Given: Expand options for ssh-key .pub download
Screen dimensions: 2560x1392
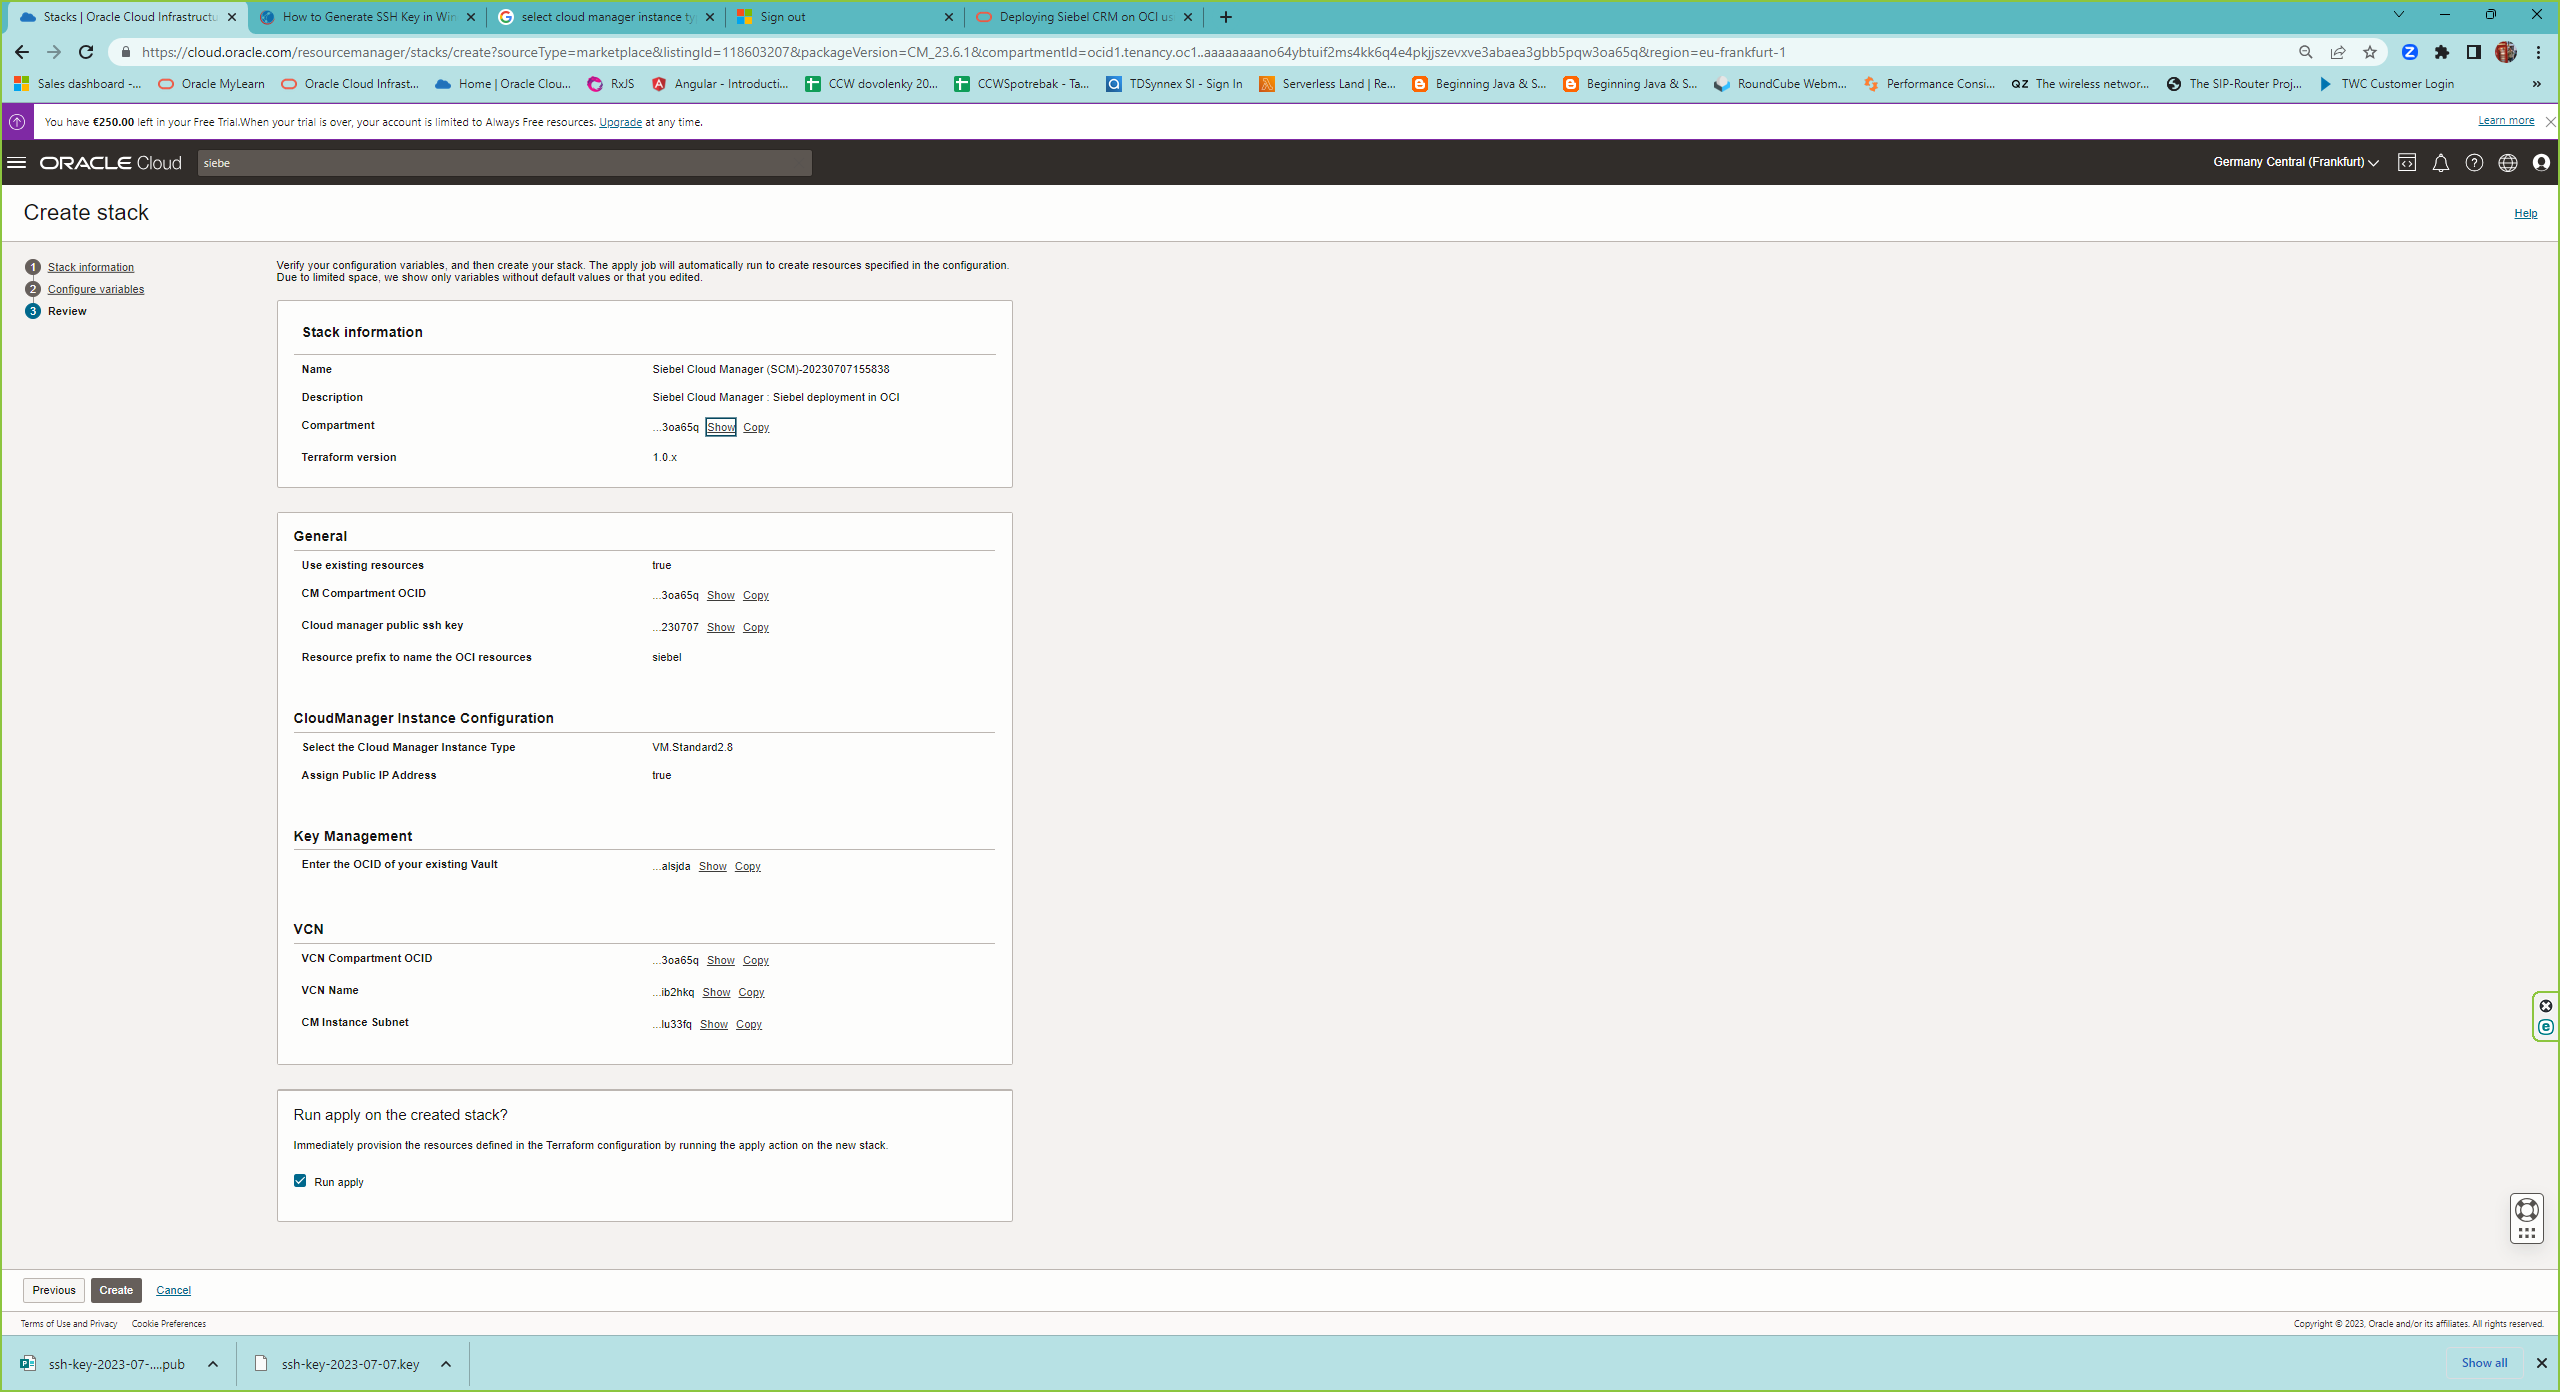Looking at the screenshot, I should (213, 1364).
